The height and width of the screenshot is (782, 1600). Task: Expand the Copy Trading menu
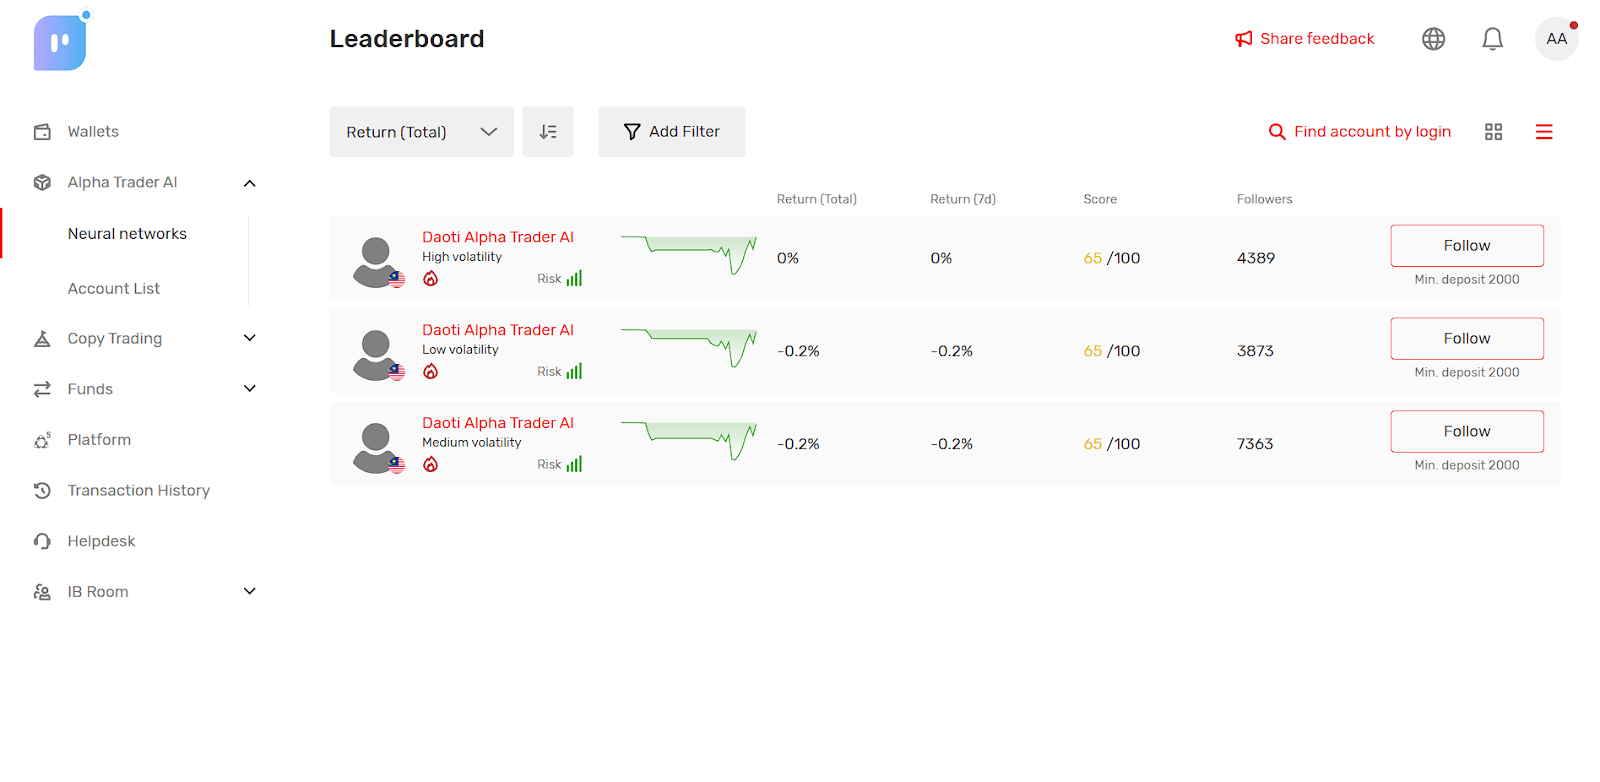pos(145,339)
